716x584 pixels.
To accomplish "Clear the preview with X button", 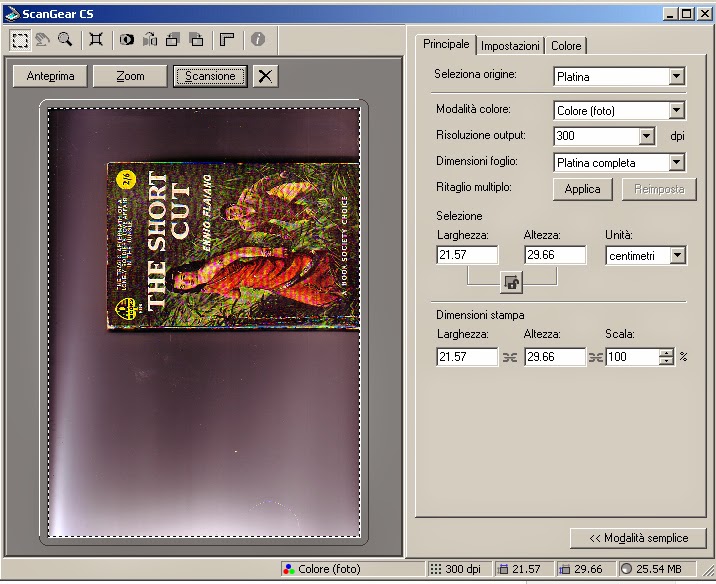I will 265,76.
